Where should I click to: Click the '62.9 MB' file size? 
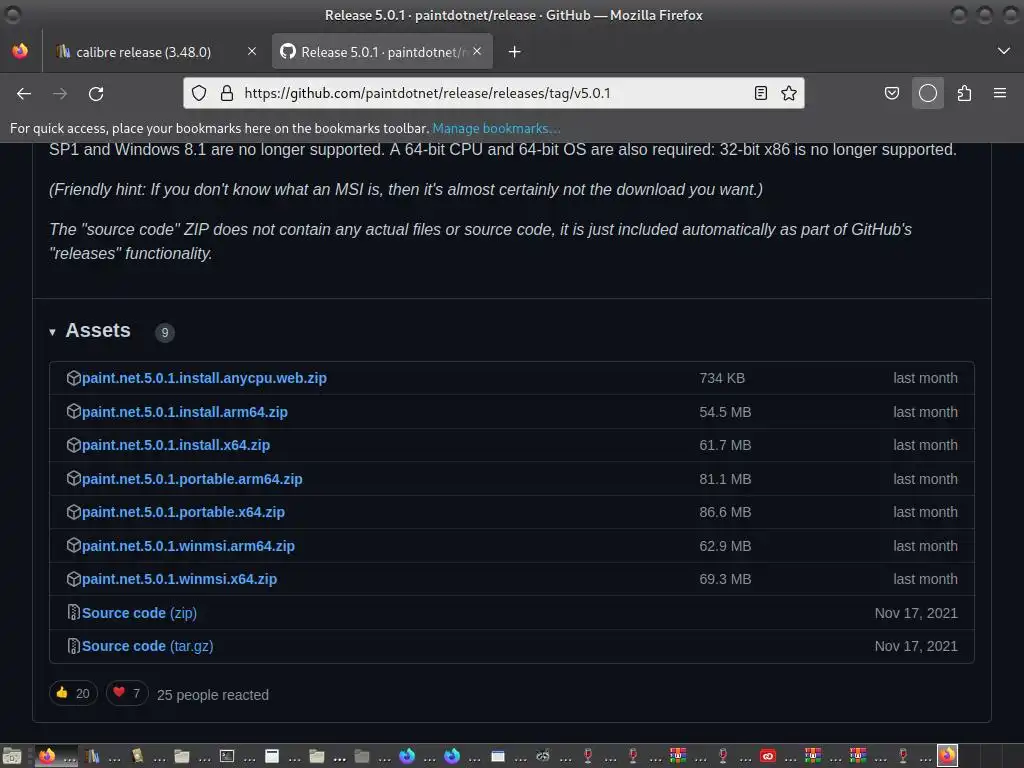(x=725, y=546)
